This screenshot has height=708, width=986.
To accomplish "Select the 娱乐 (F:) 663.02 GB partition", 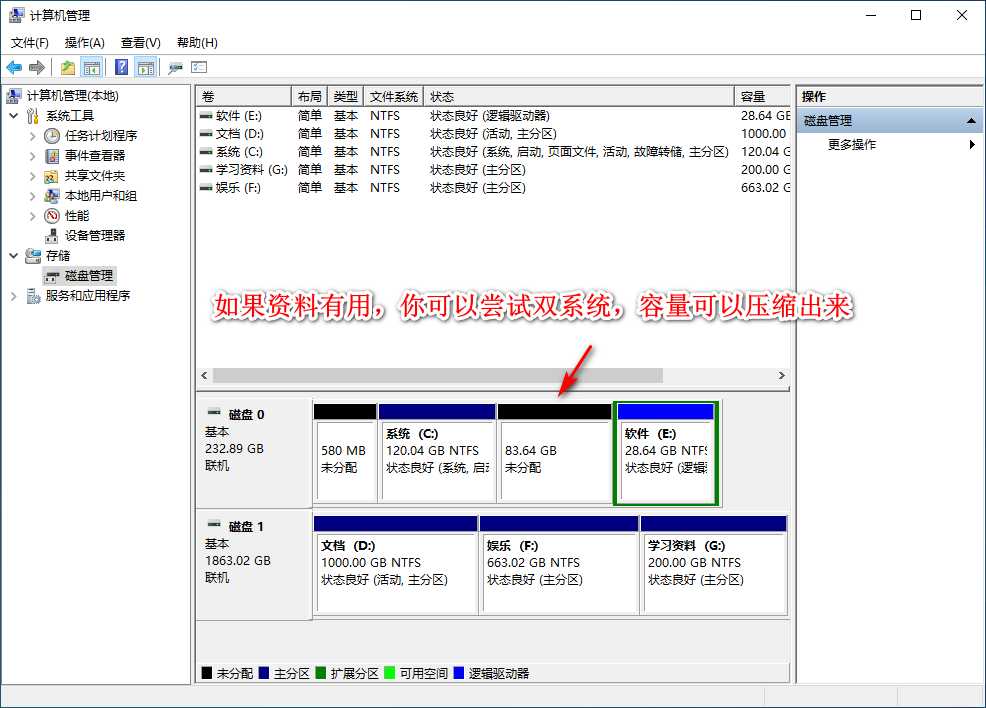I will pos(559,565).
